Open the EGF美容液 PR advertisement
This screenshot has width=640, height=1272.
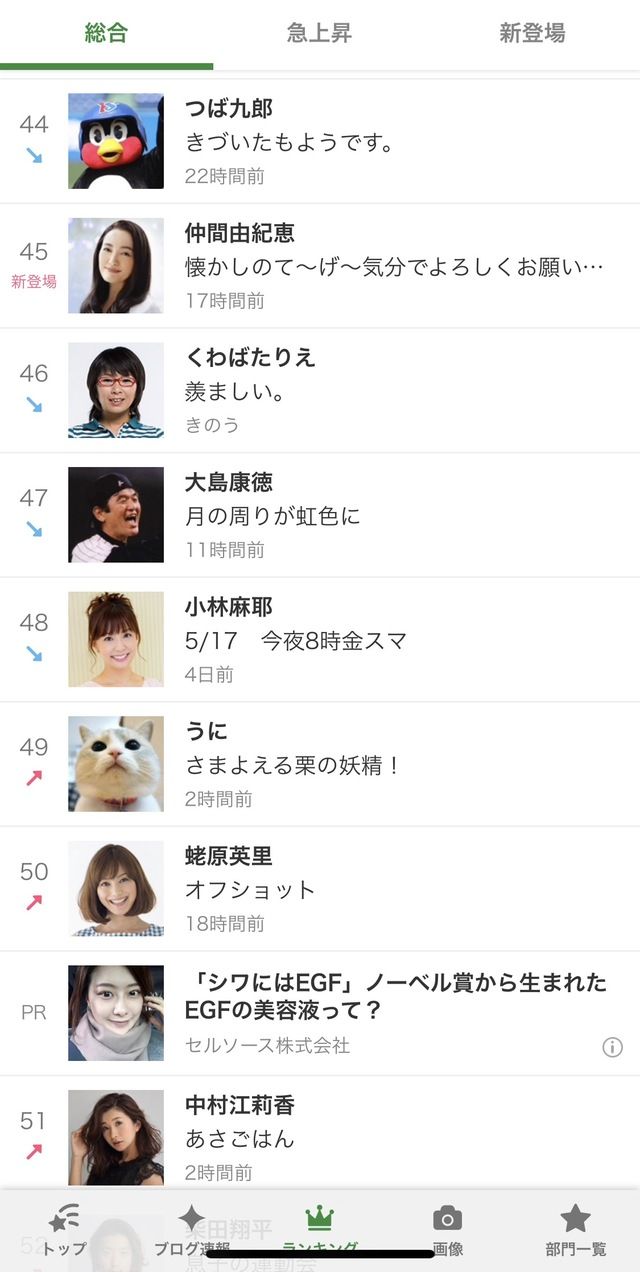tap(320, 1013)
